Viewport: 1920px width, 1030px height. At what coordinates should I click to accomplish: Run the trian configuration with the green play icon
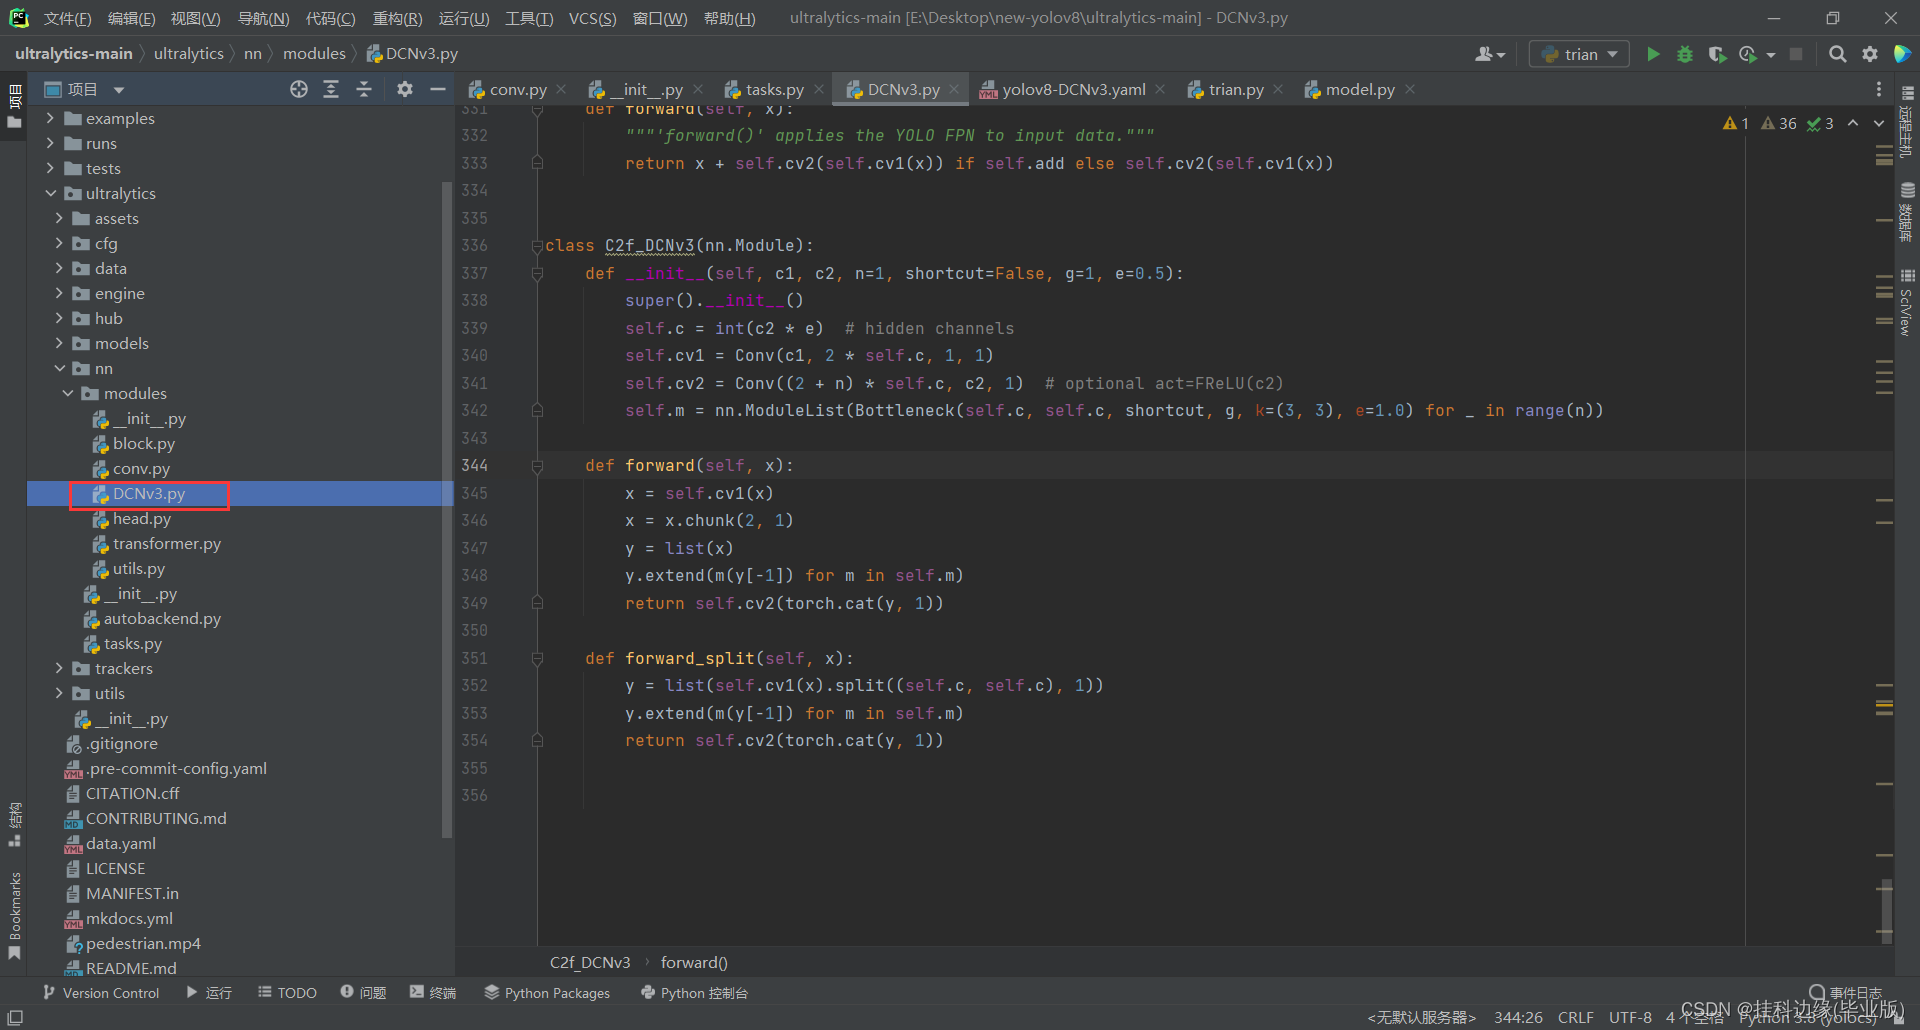[1653, 54]
